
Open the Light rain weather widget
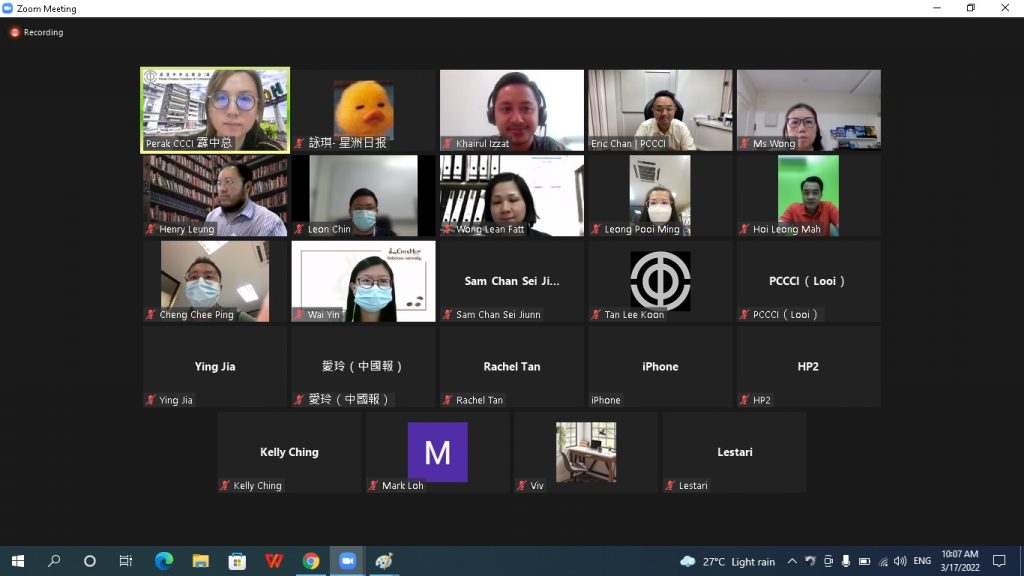728,561
